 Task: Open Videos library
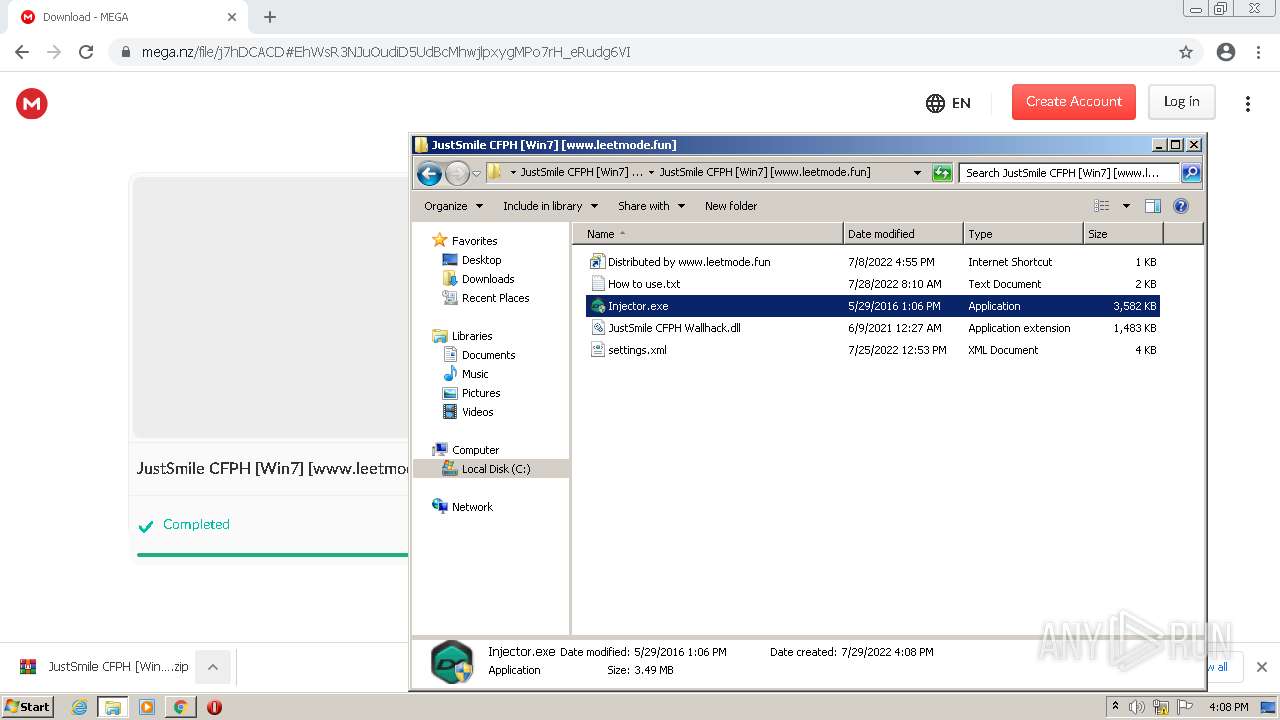tap(468, 412)
